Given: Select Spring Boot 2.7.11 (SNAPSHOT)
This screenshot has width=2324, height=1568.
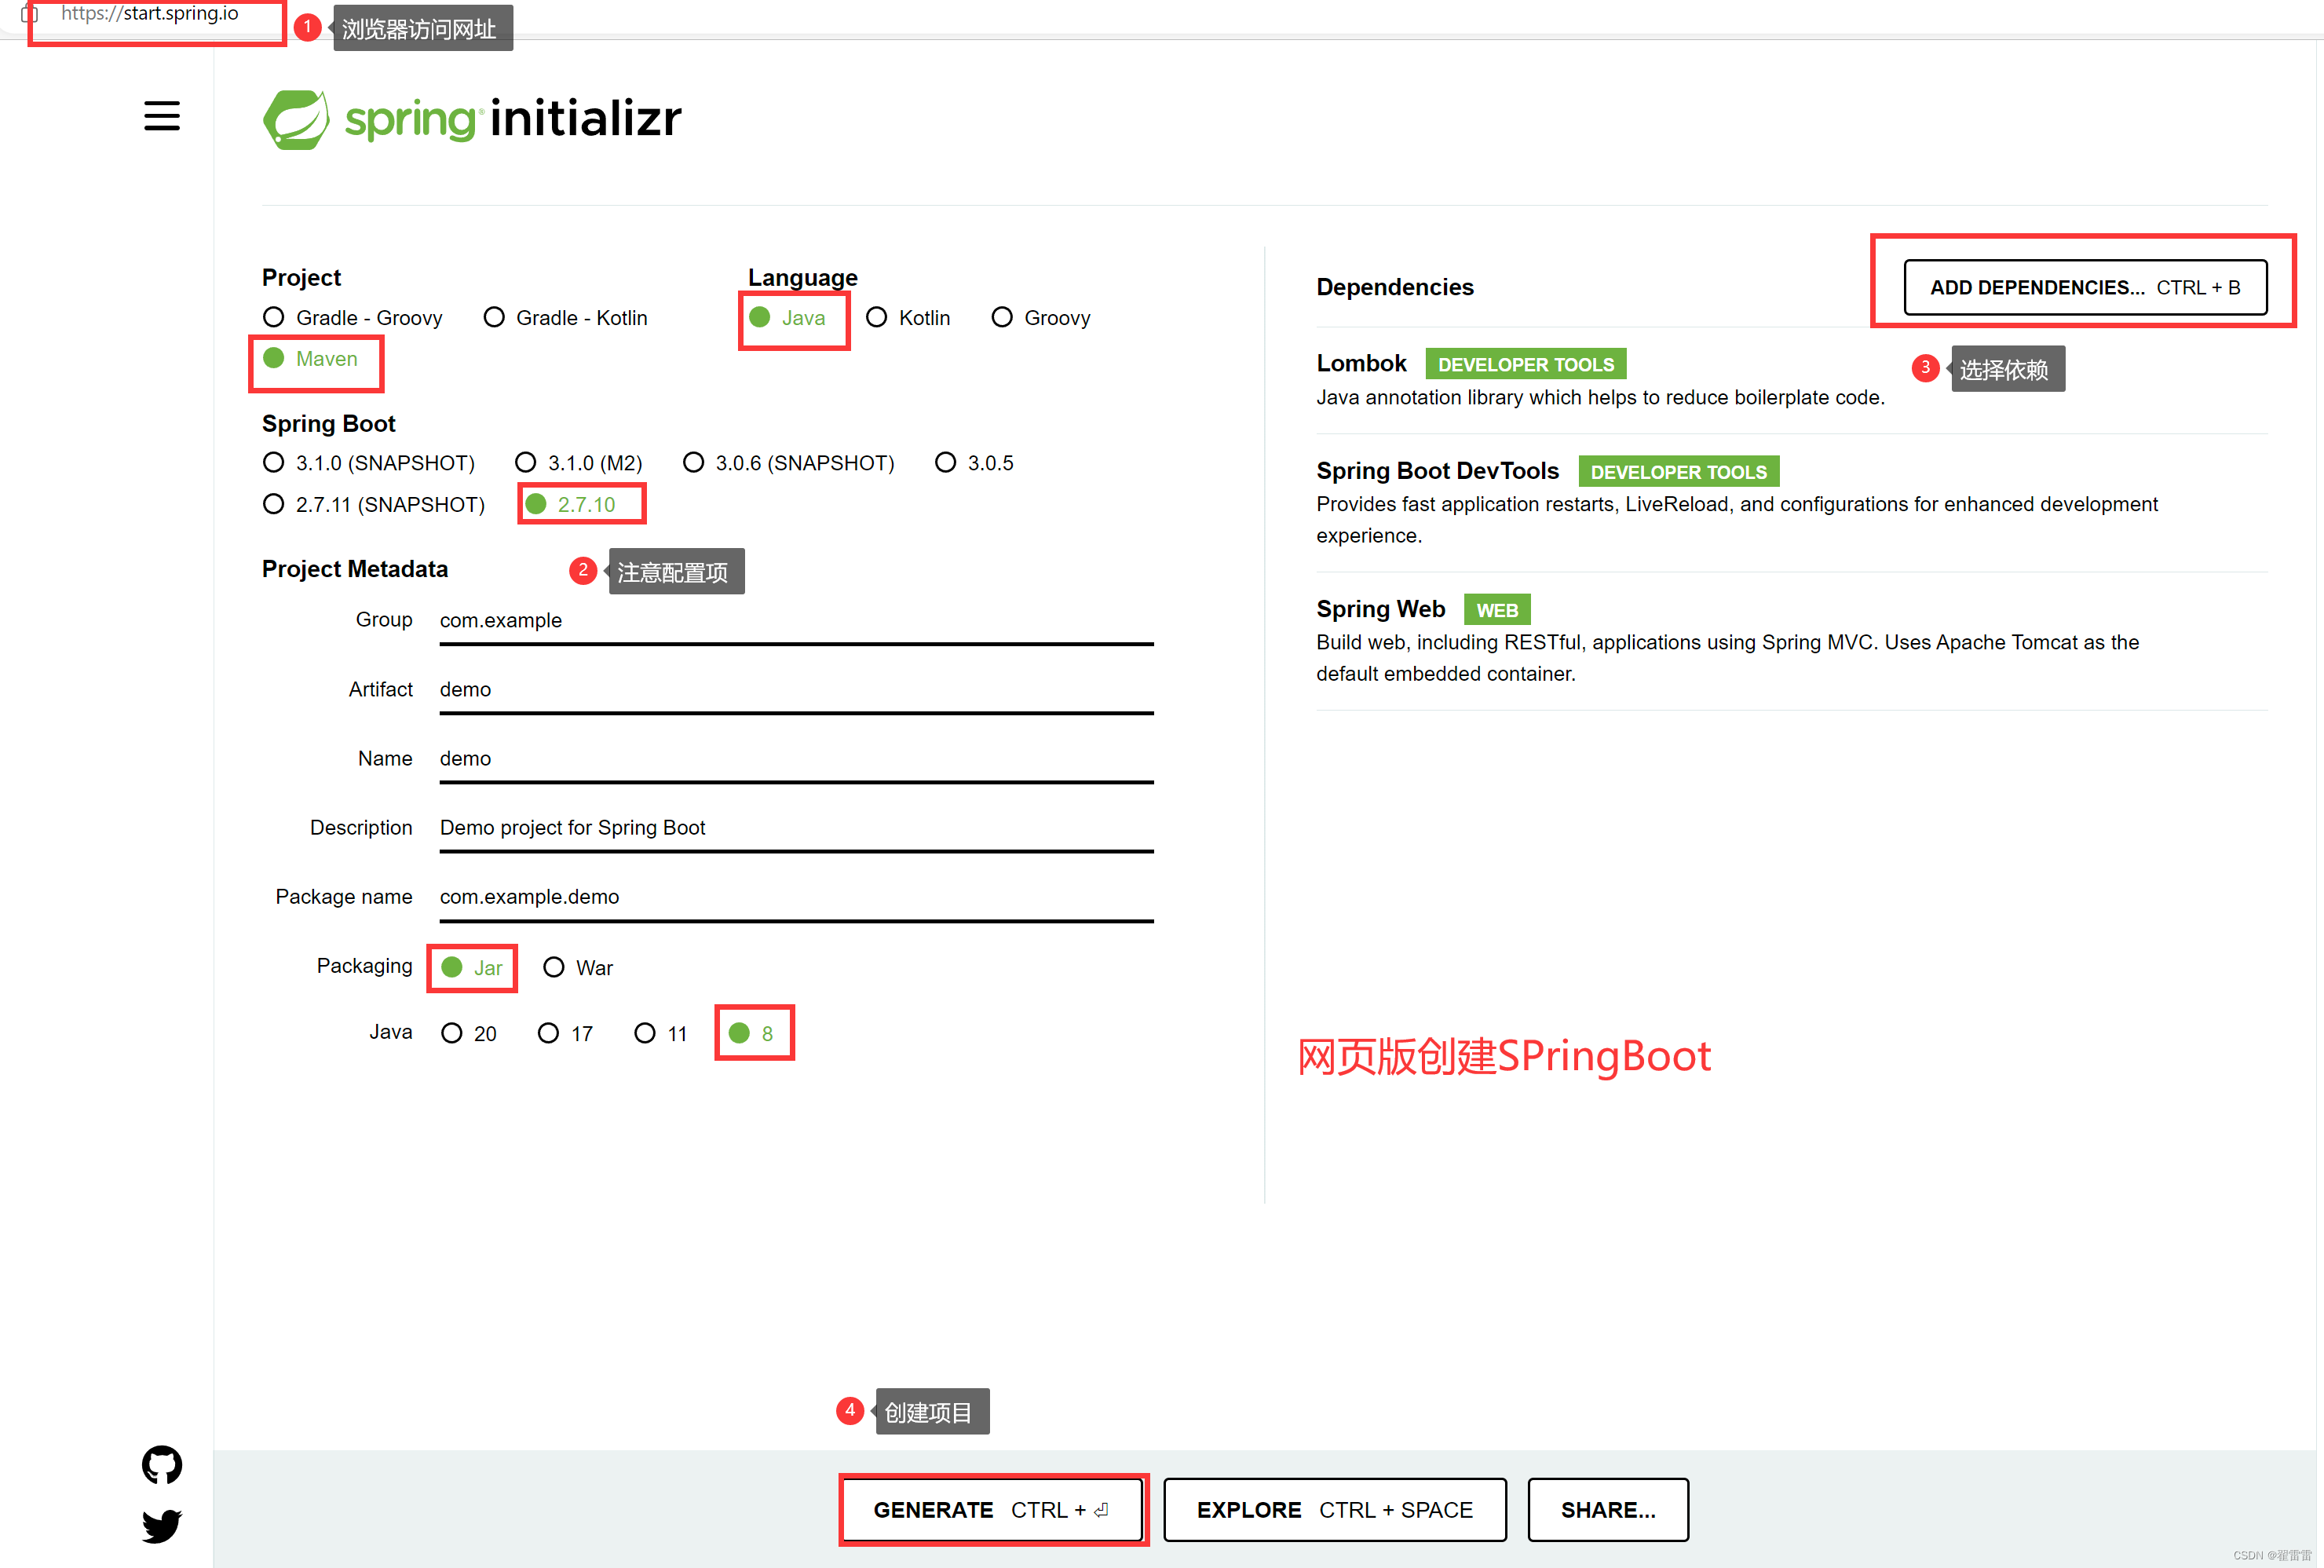Looking at the screenshot, I should click(x=374, y=505).
